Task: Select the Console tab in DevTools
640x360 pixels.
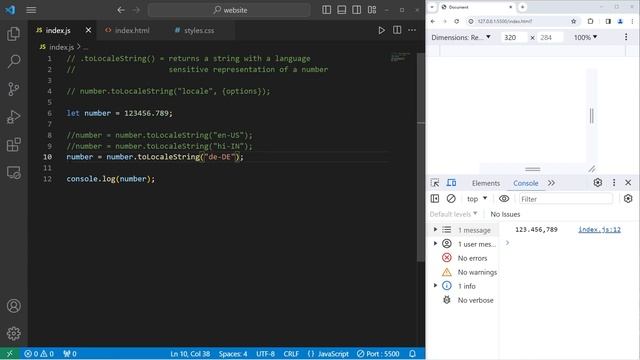Action: (526, 183)
